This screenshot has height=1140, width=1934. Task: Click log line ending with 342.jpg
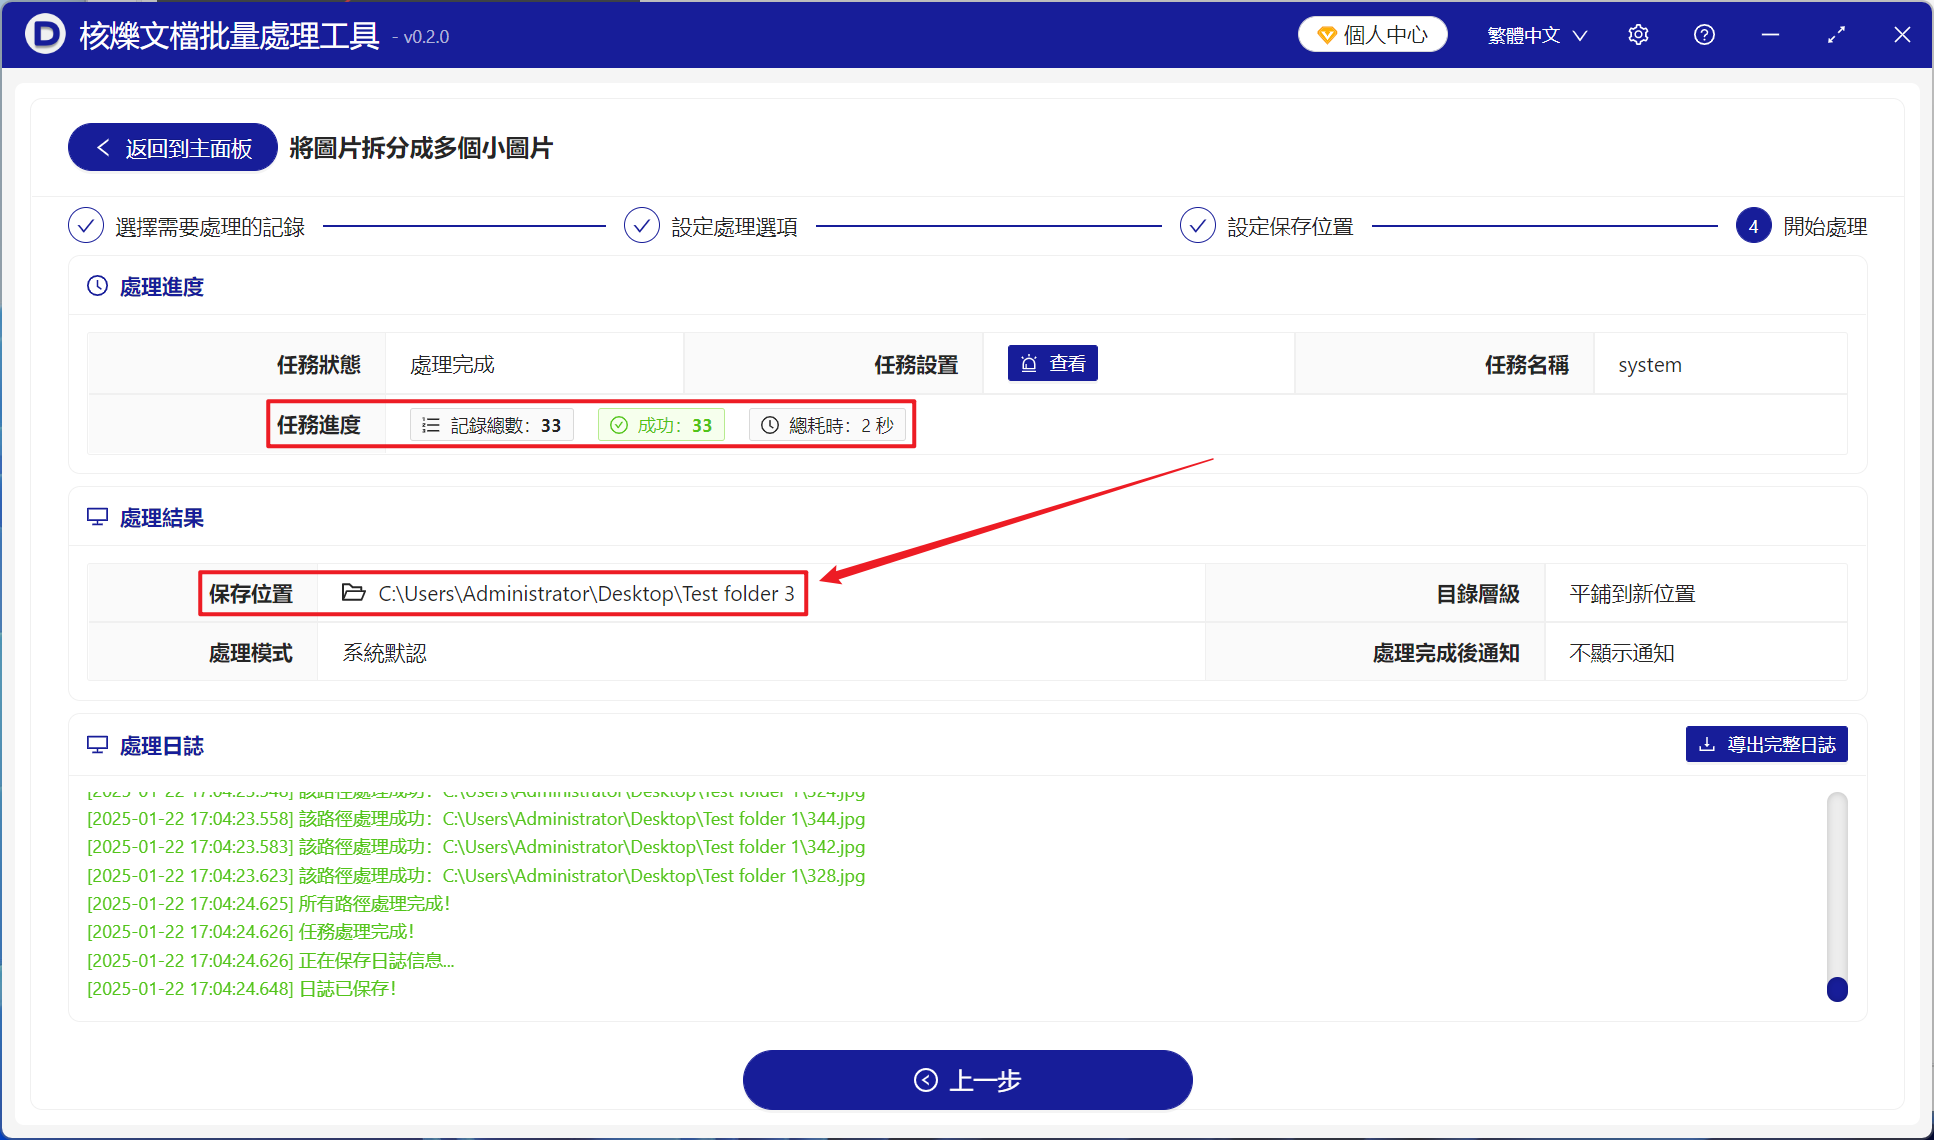click(x=476, y=847)
